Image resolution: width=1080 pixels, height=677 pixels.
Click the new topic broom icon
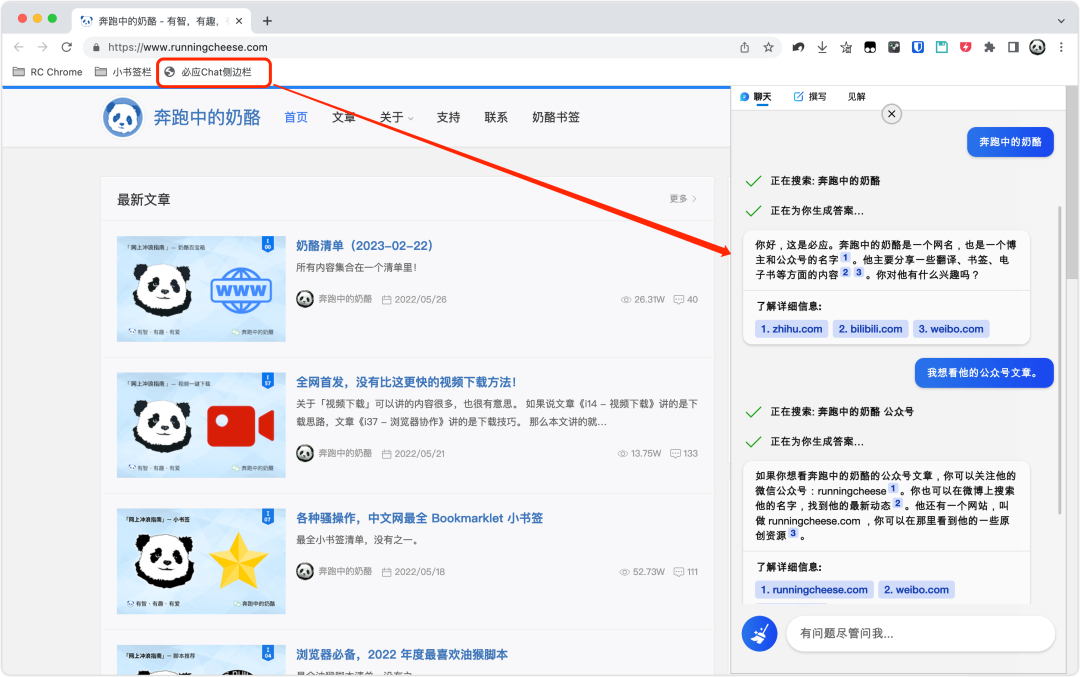point(759,633)
